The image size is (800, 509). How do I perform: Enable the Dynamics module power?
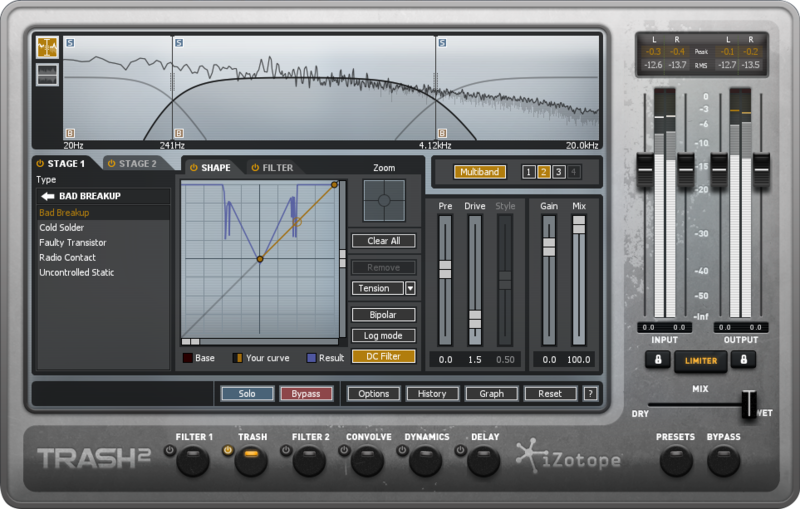pyautogui.click(x=402, y=450)
